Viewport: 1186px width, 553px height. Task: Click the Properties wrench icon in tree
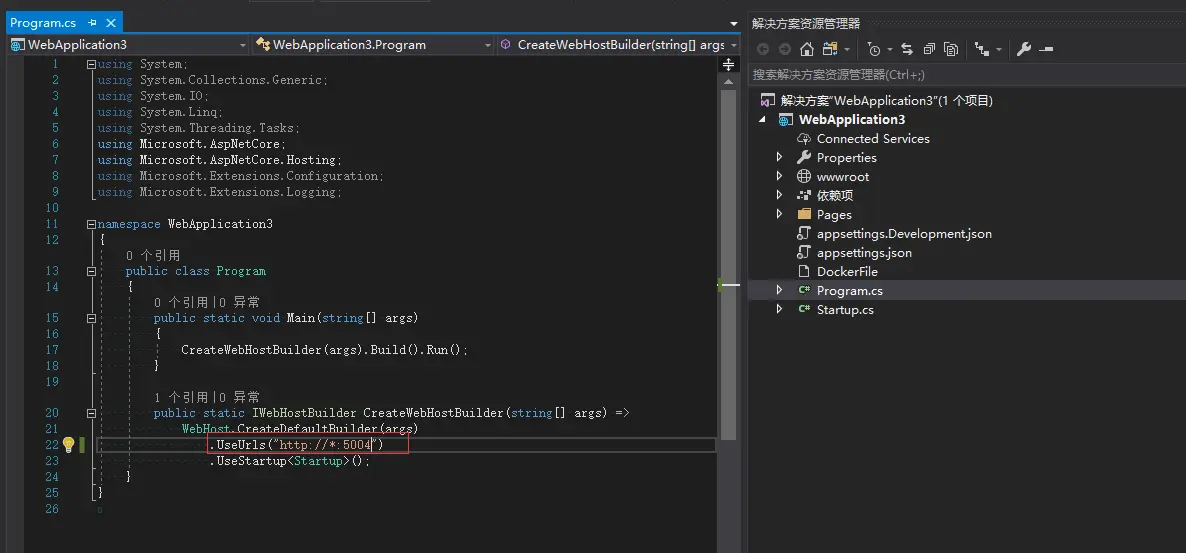pyautogui.click(x=804, y=157)
